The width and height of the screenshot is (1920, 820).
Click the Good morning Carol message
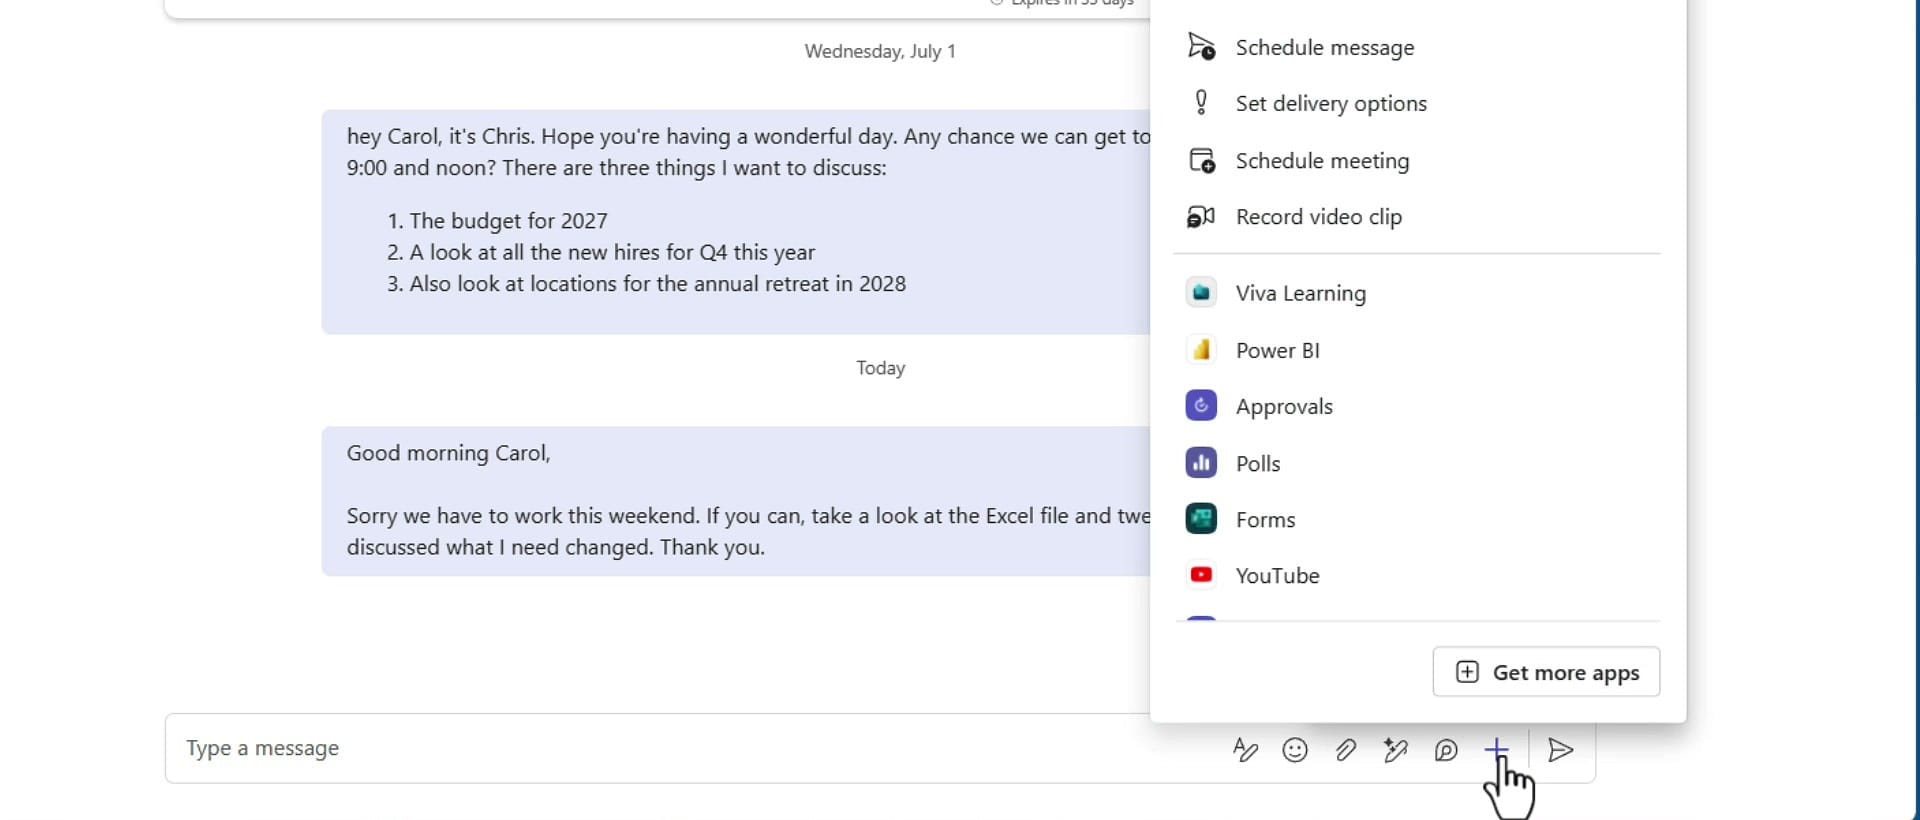(736, 500)
